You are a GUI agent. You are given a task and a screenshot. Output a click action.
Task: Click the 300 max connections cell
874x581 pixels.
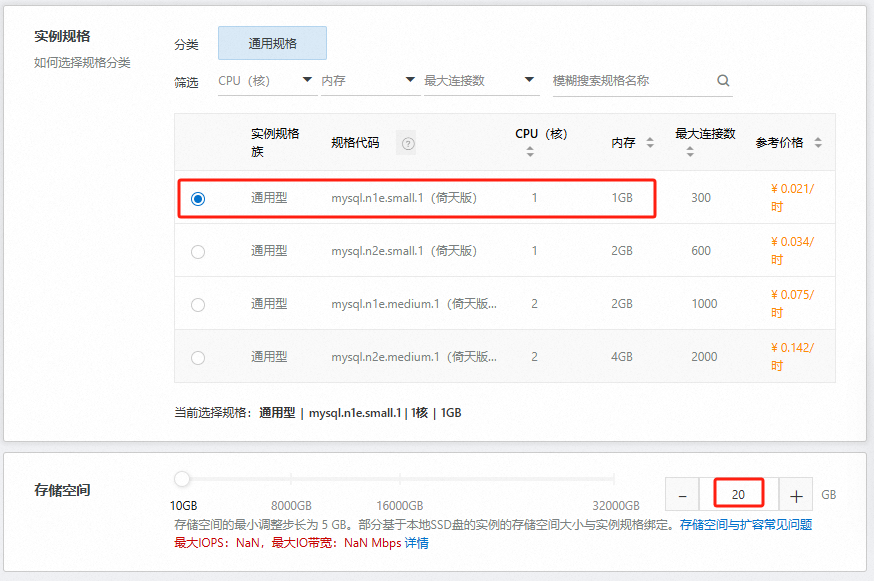click(x=701, y=198)
